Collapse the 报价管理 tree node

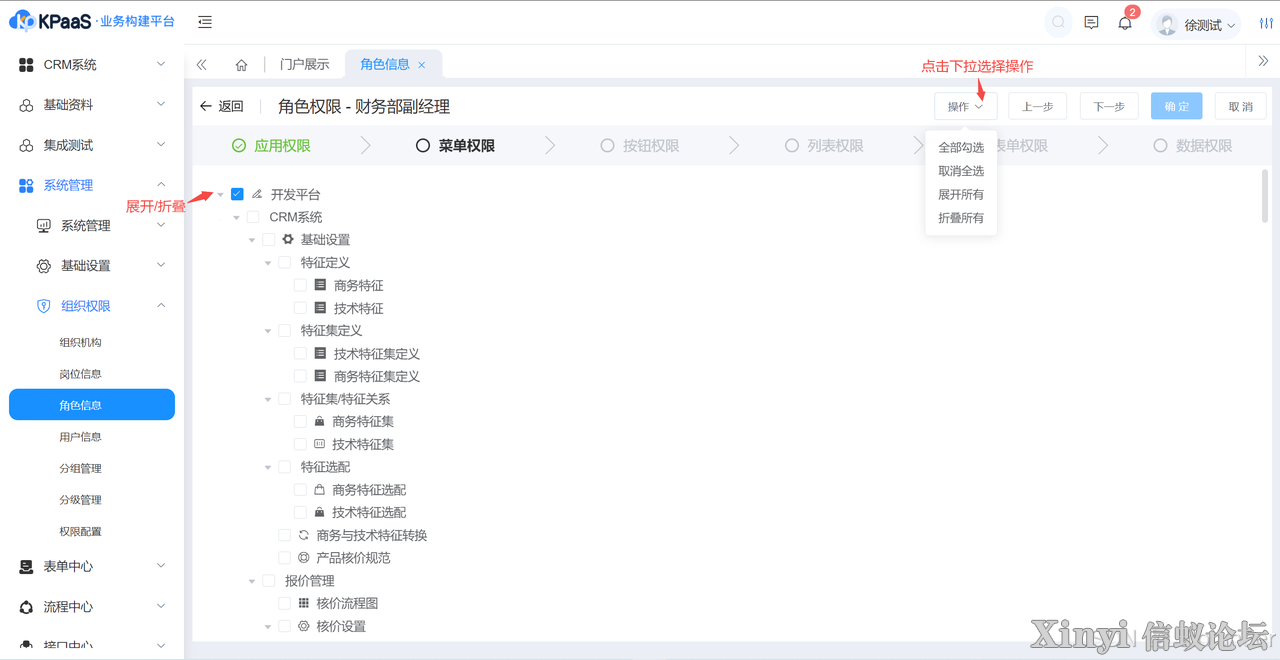[253, 581]
